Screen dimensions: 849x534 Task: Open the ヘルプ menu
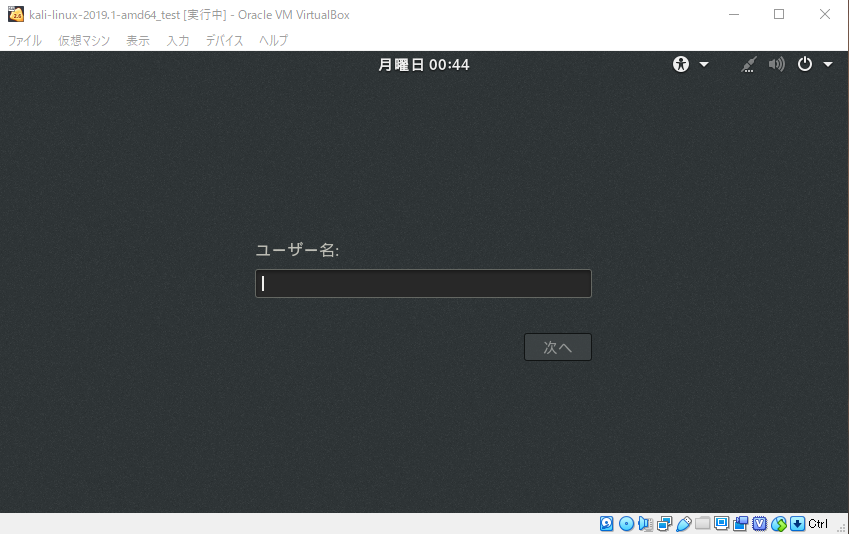273,41
